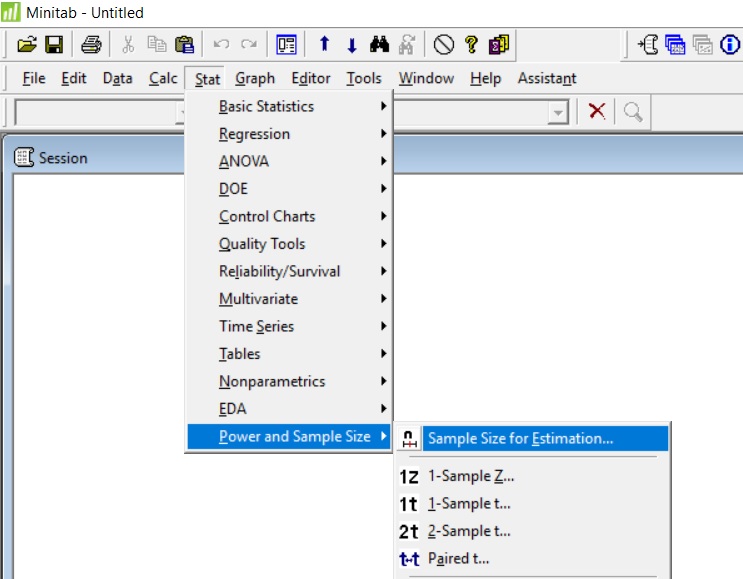The image size is (743, 579).
Task: Open the Tools menu
Action: pos(363,78)
